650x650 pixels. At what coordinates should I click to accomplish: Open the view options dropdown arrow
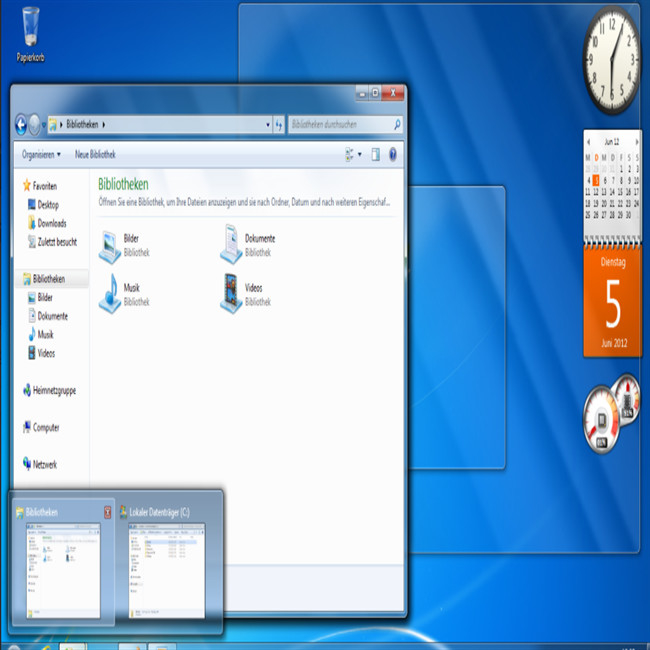pyautogui.click(x=360, y=155)
